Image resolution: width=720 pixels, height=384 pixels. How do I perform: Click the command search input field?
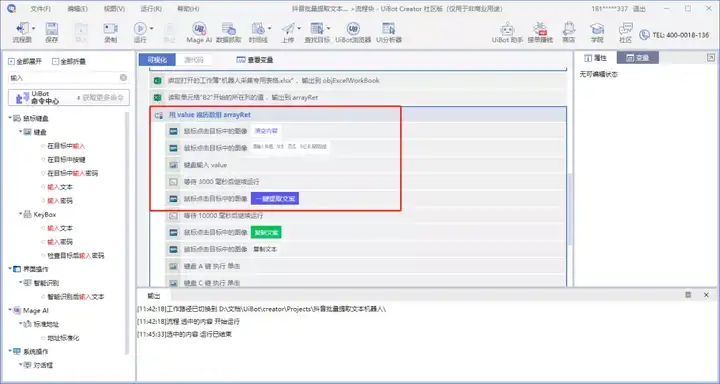click(x=64, y=78)
